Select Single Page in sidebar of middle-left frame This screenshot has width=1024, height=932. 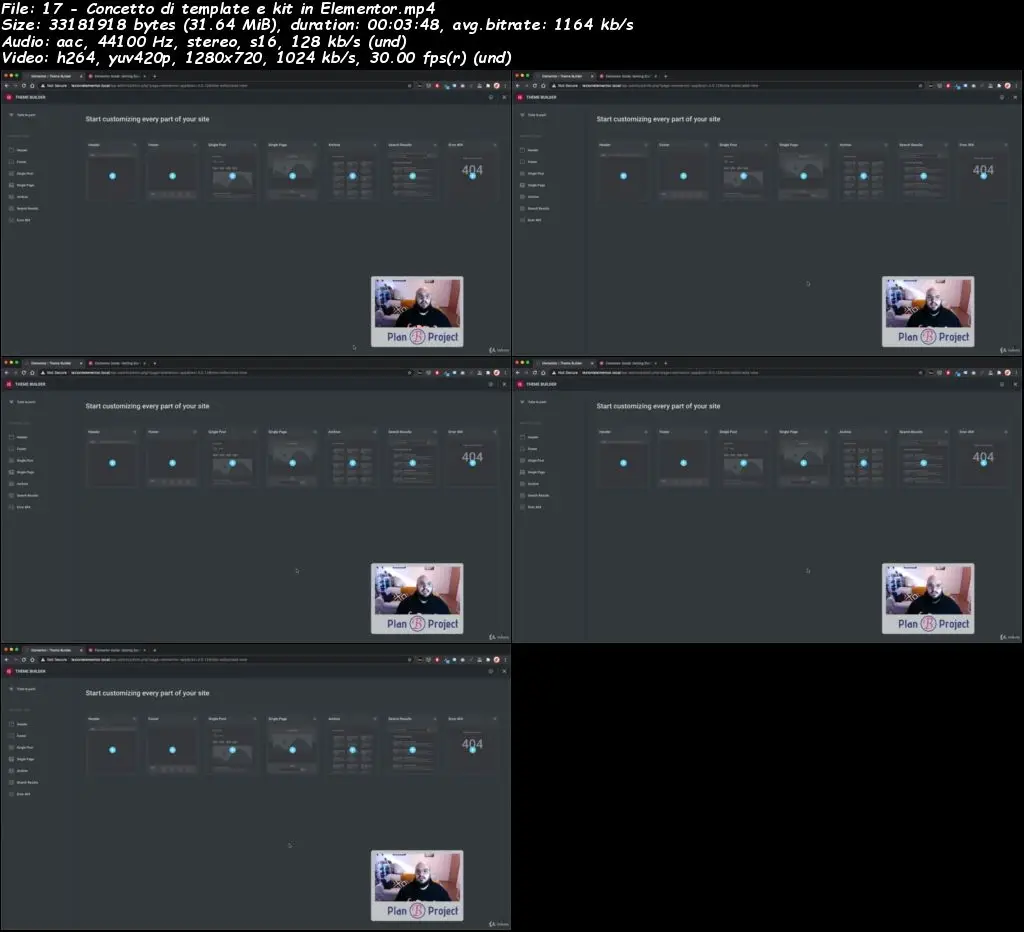[x=22, y=472]
